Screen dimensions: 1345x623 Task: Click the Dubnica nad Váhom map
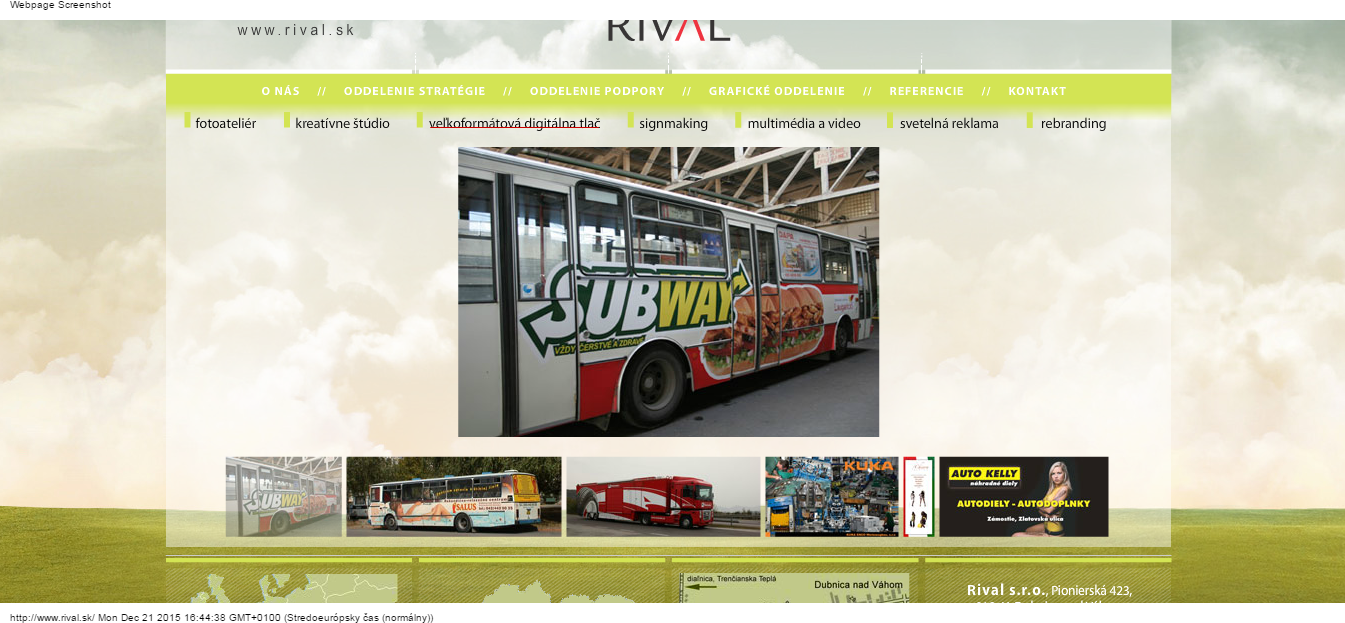(x=795, y=588)
